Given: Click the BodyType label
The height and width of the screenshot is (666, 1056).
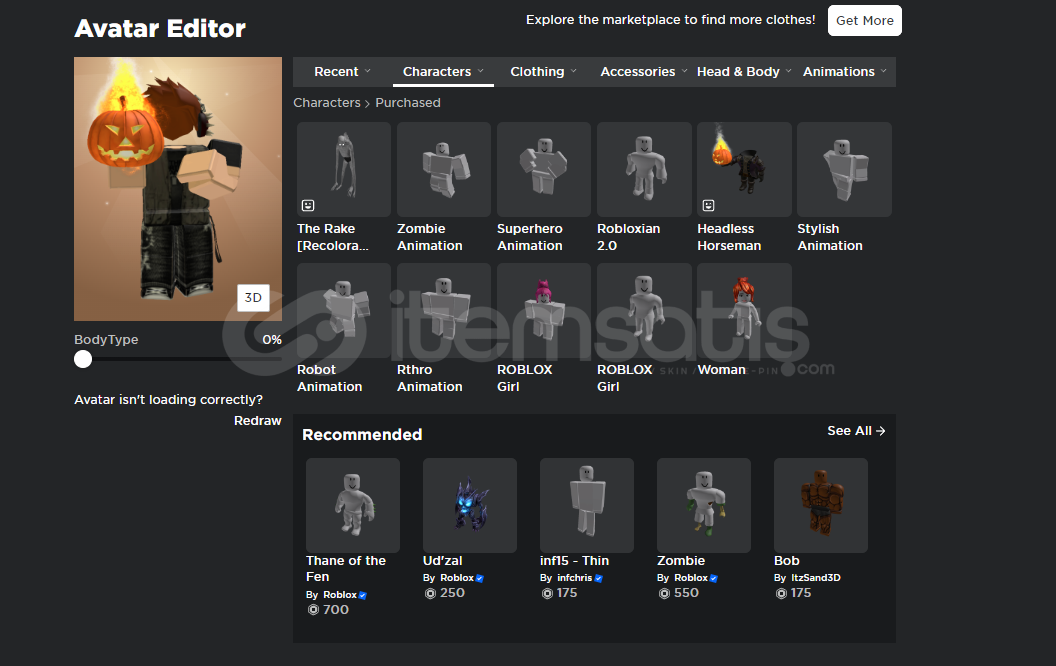Looking at the screenshot, I should 106,339.
